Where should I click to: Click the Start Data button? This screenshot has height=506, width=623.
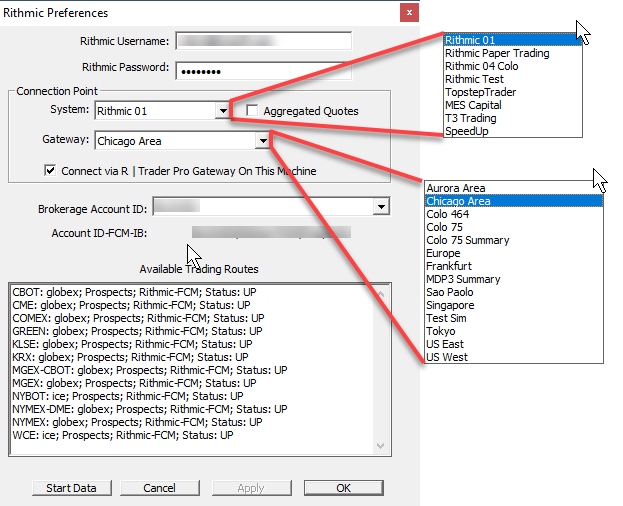coord(71,488)
